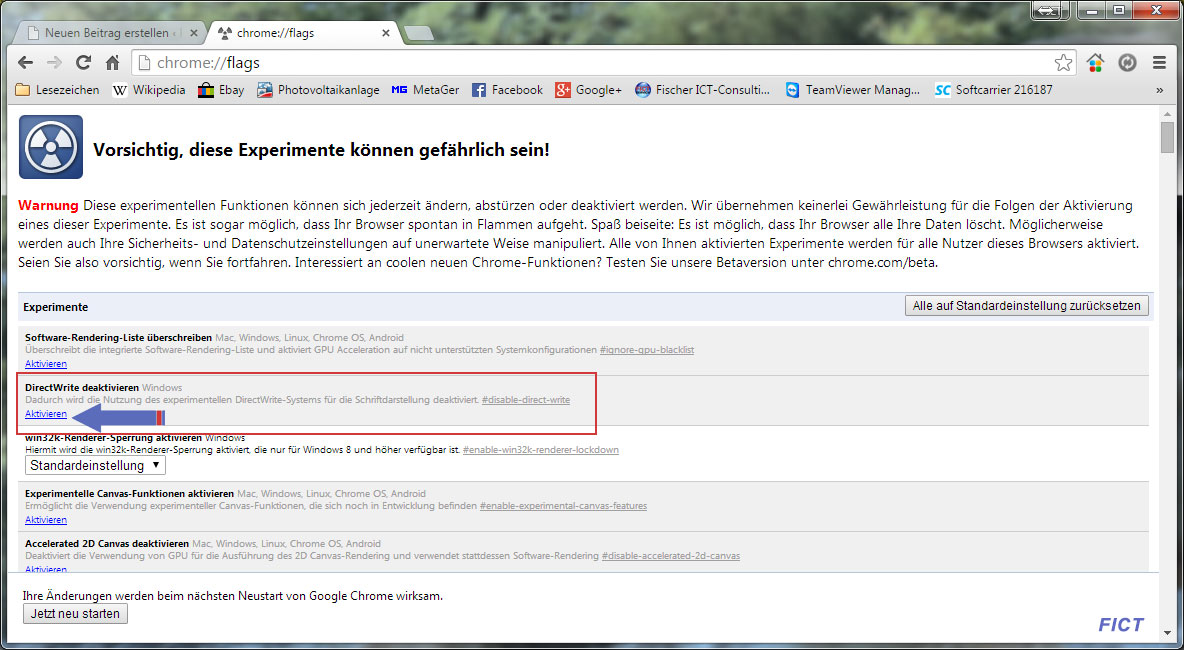This screenshot has width=1184, height=650.
Task: Open the TeamViewer Manag... bookmark
Action: click(x=853, y=90)
